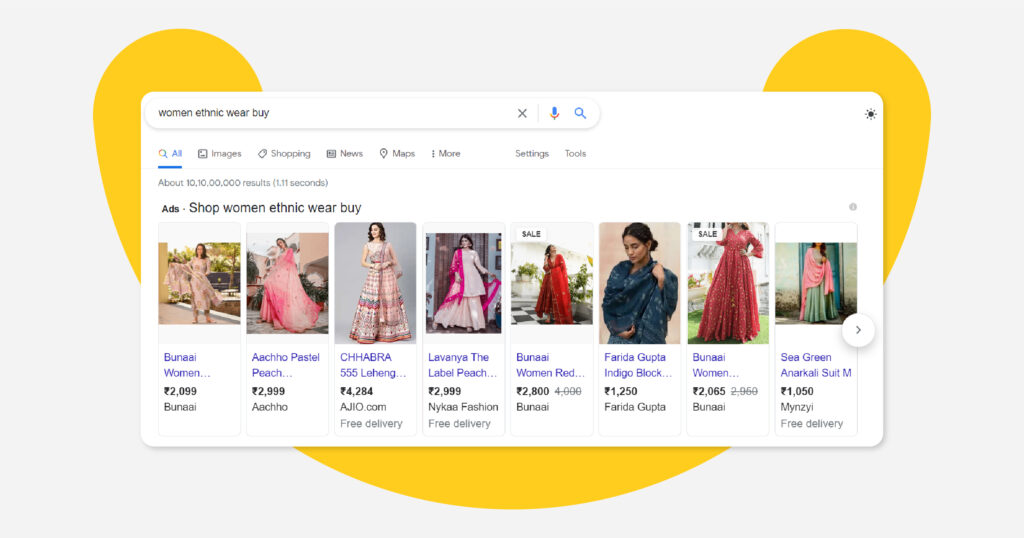Open the Maps tab

[397, 153]
